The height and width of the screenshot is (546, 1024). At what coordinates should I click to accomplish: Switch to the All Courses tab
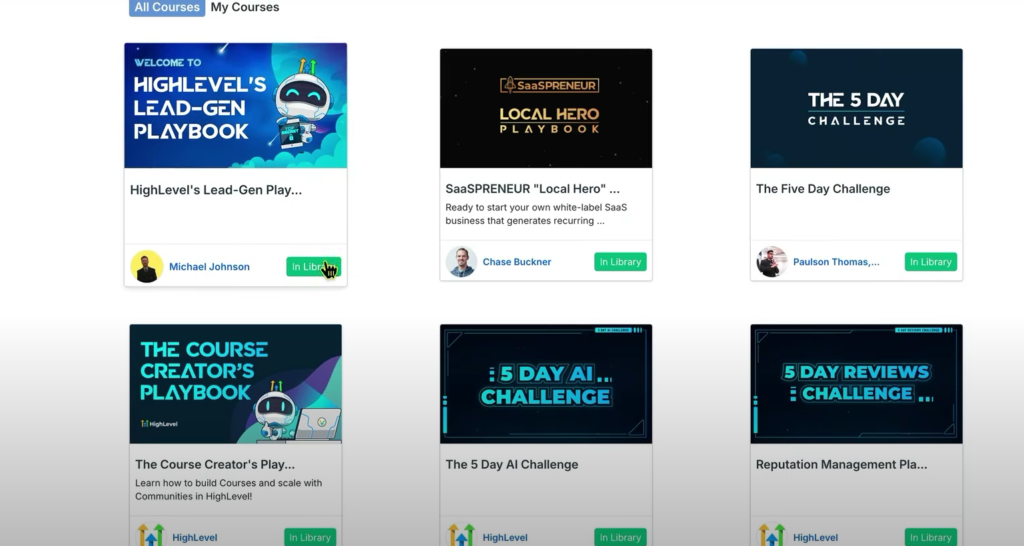[x=167, y=8]
